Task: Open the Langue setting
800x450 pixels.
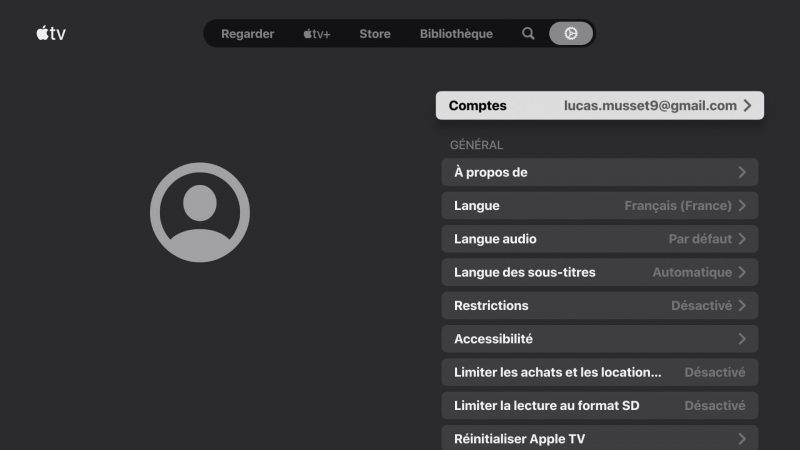Action: [x=600, y=206]
